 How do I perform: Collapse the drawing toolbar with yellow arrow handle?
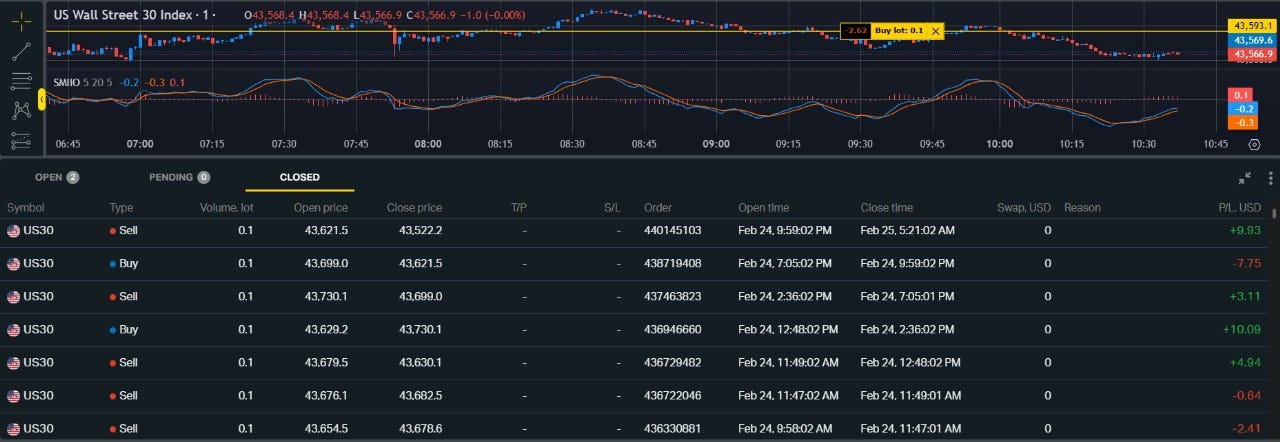[x=42, y=98]
